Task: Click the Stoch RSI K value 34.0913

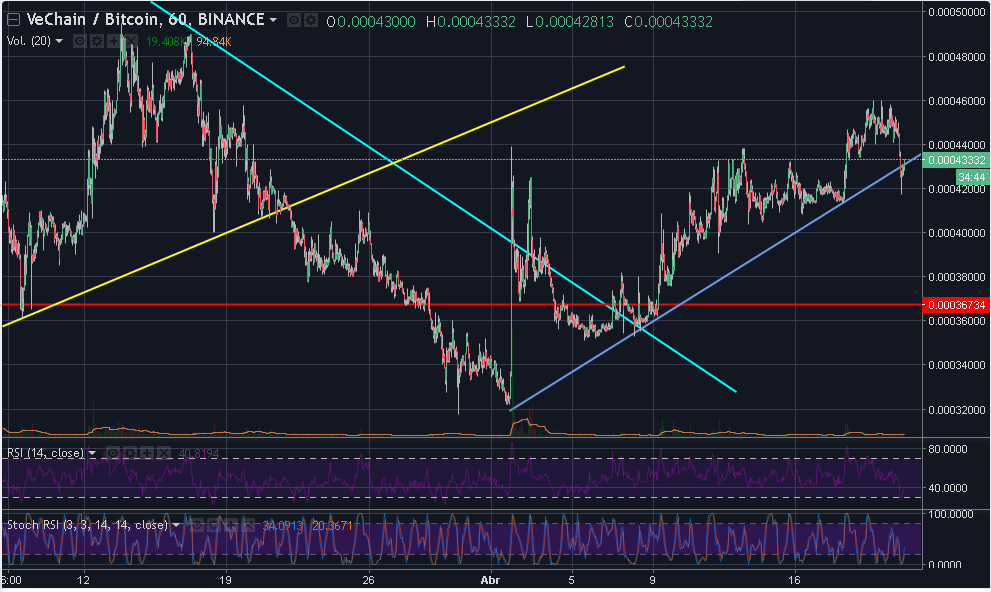Action: [283, 526]
